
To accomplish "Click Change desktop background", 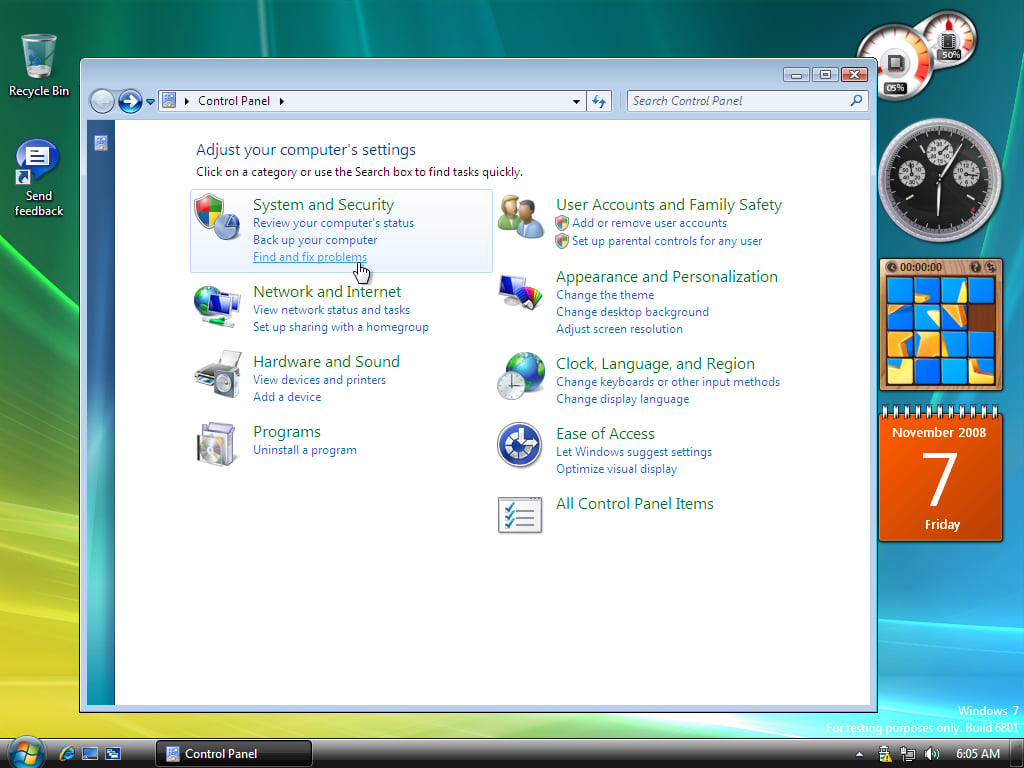I will [x=632, y=312].
